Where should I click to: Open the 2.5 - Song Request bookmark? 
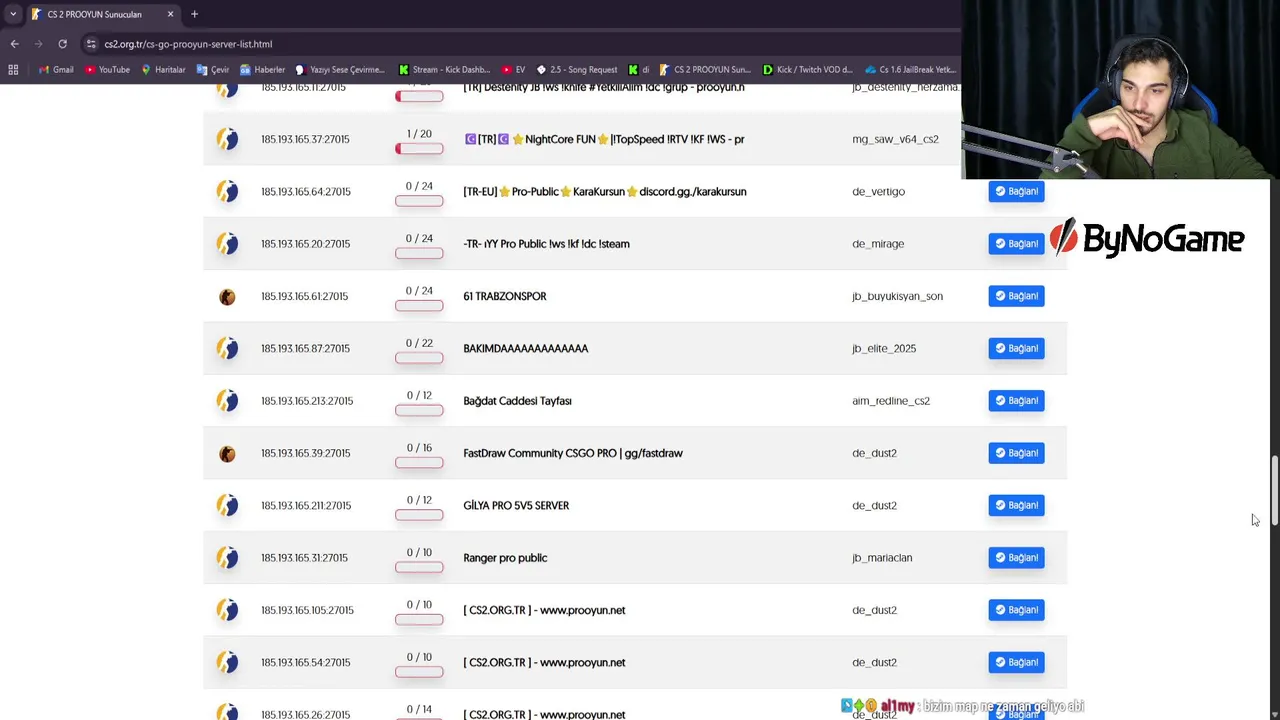tap(577, 70)
